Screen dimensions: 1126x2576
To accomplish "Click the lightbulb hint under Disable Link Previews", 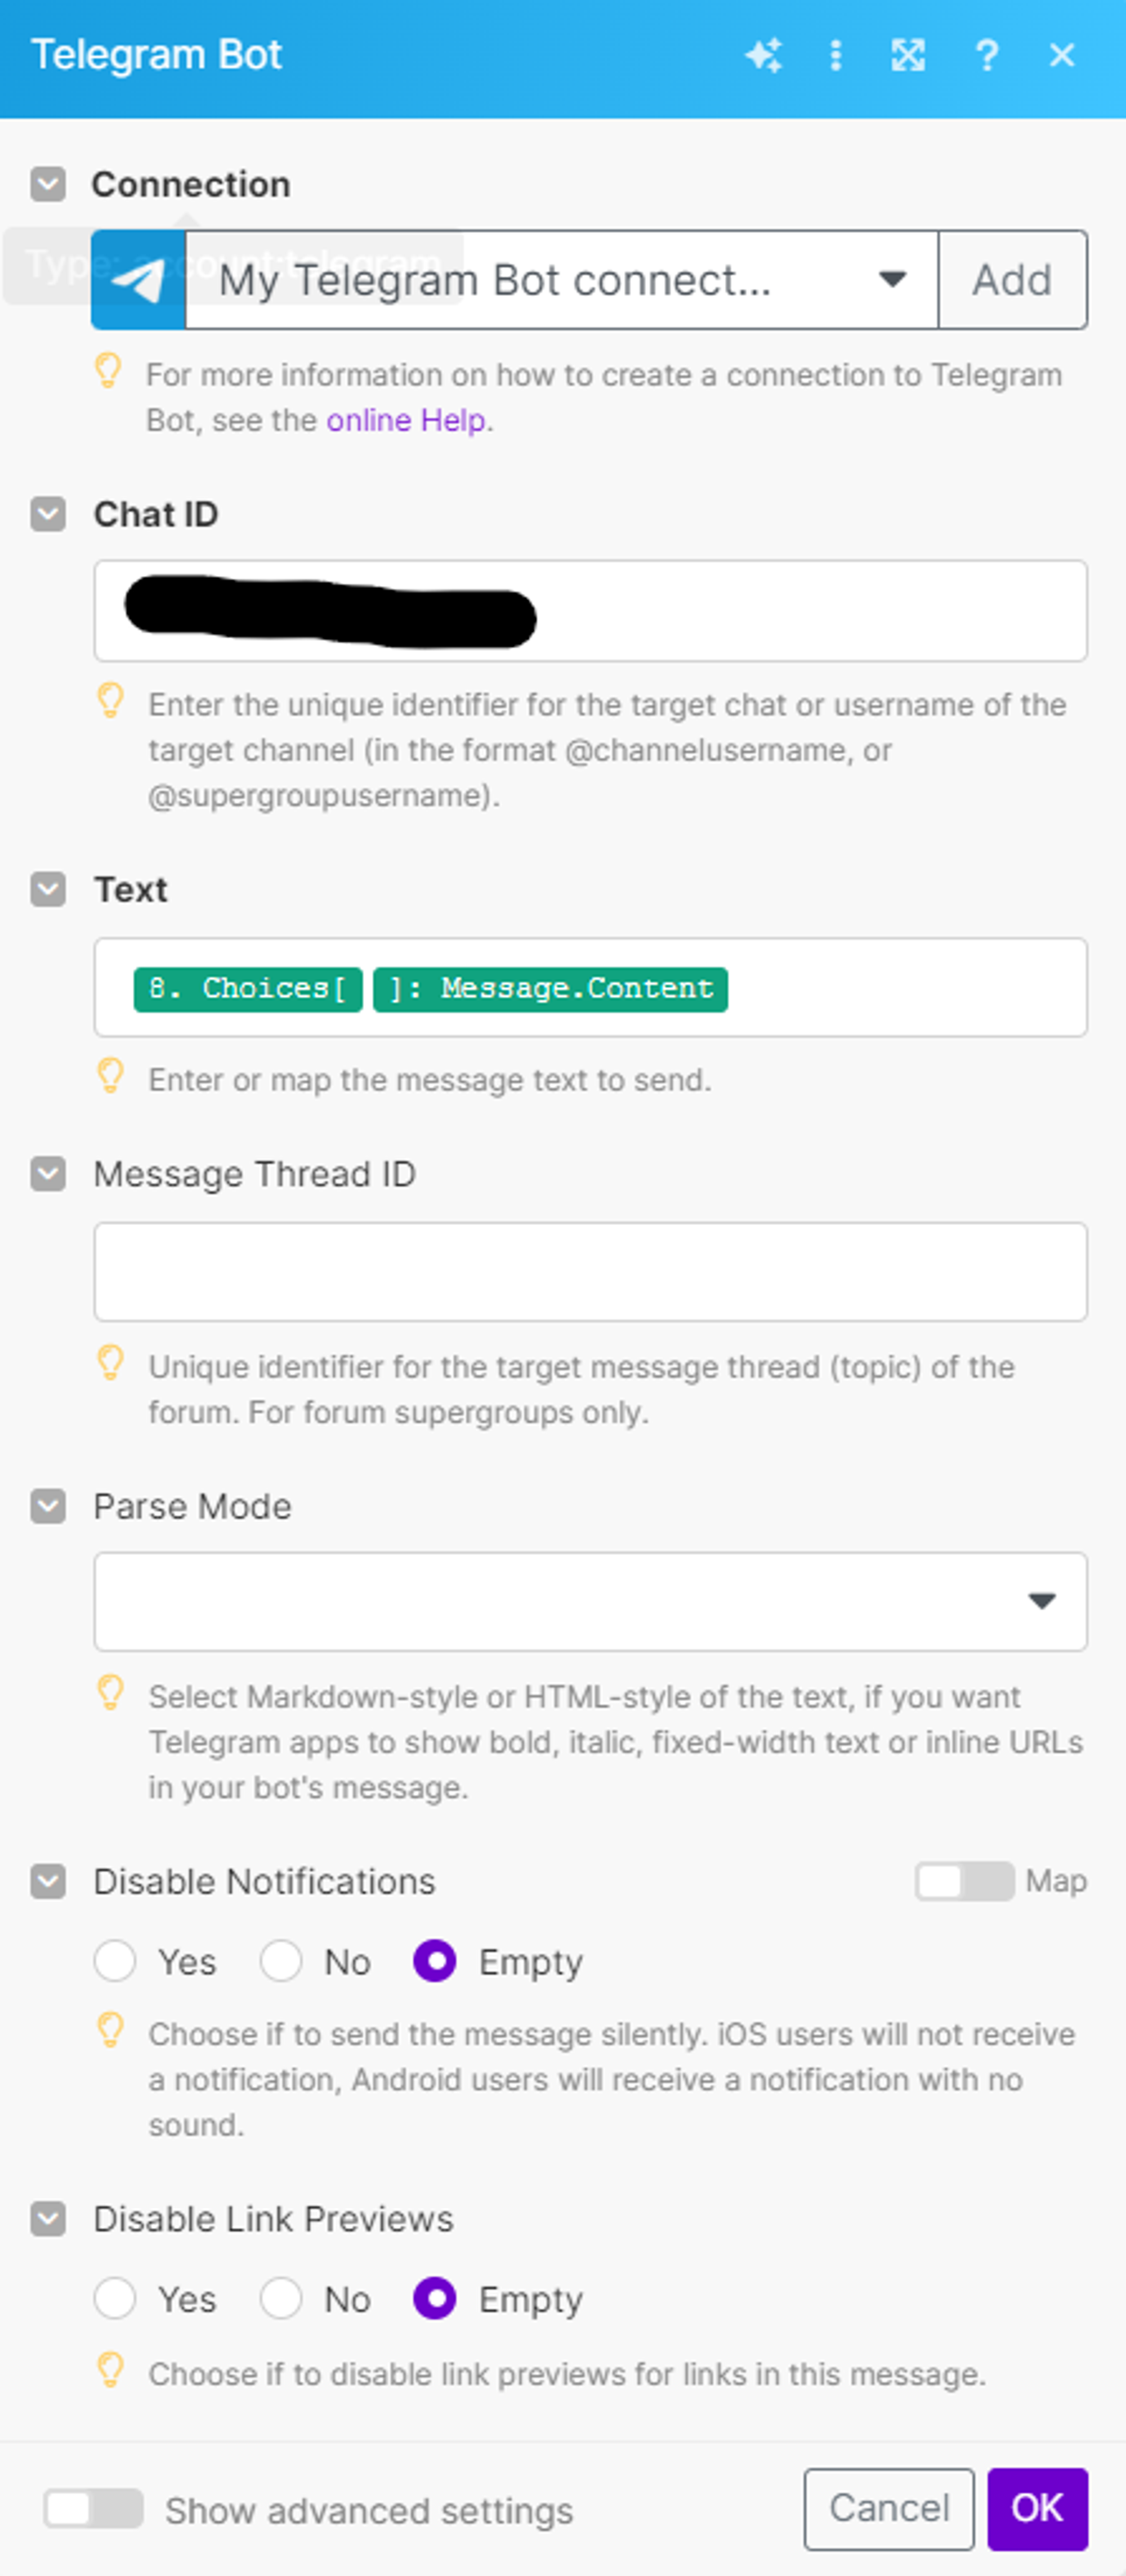I will coord(110,2370).
